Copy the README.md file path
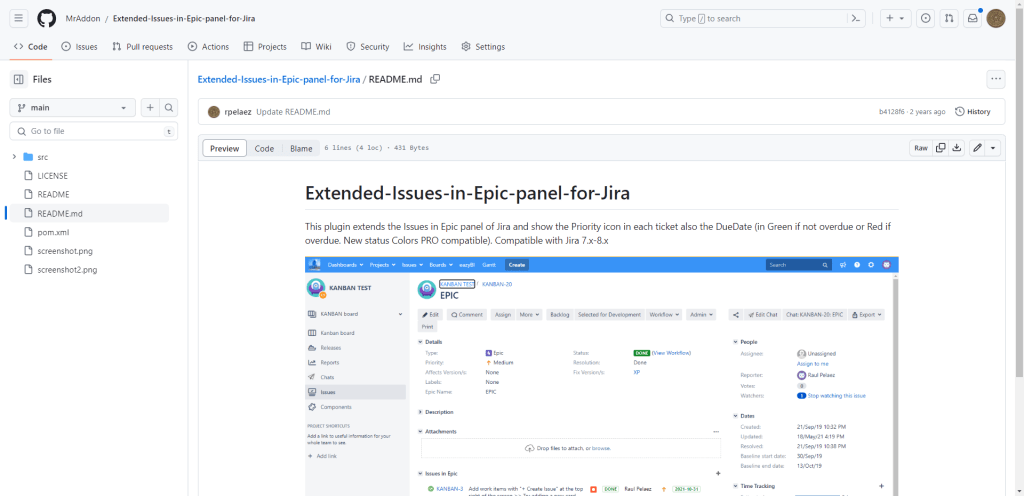 tap(435, 79)
